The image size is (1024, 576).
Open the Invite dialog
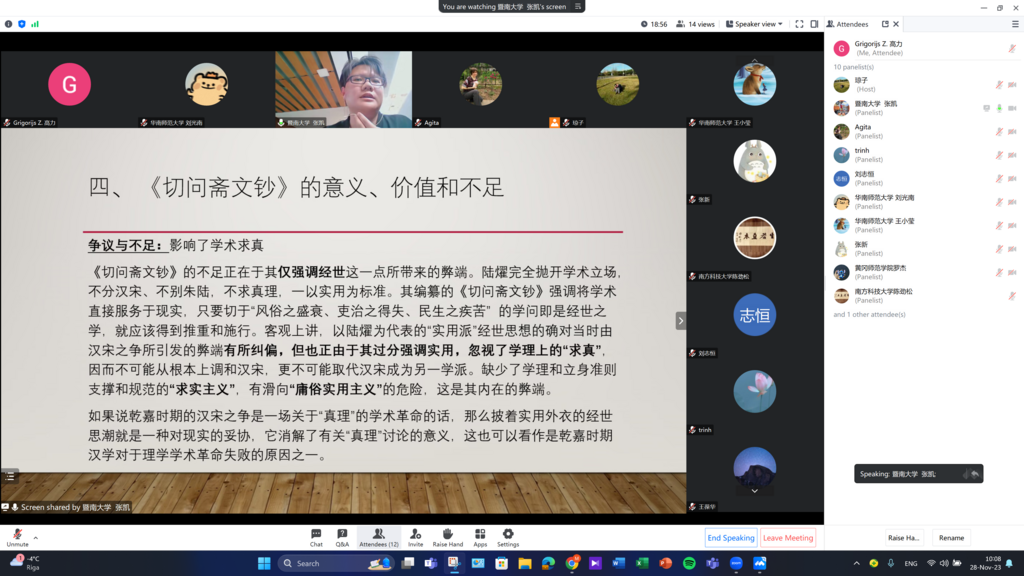pyautogui.click(x=415, y=537)
